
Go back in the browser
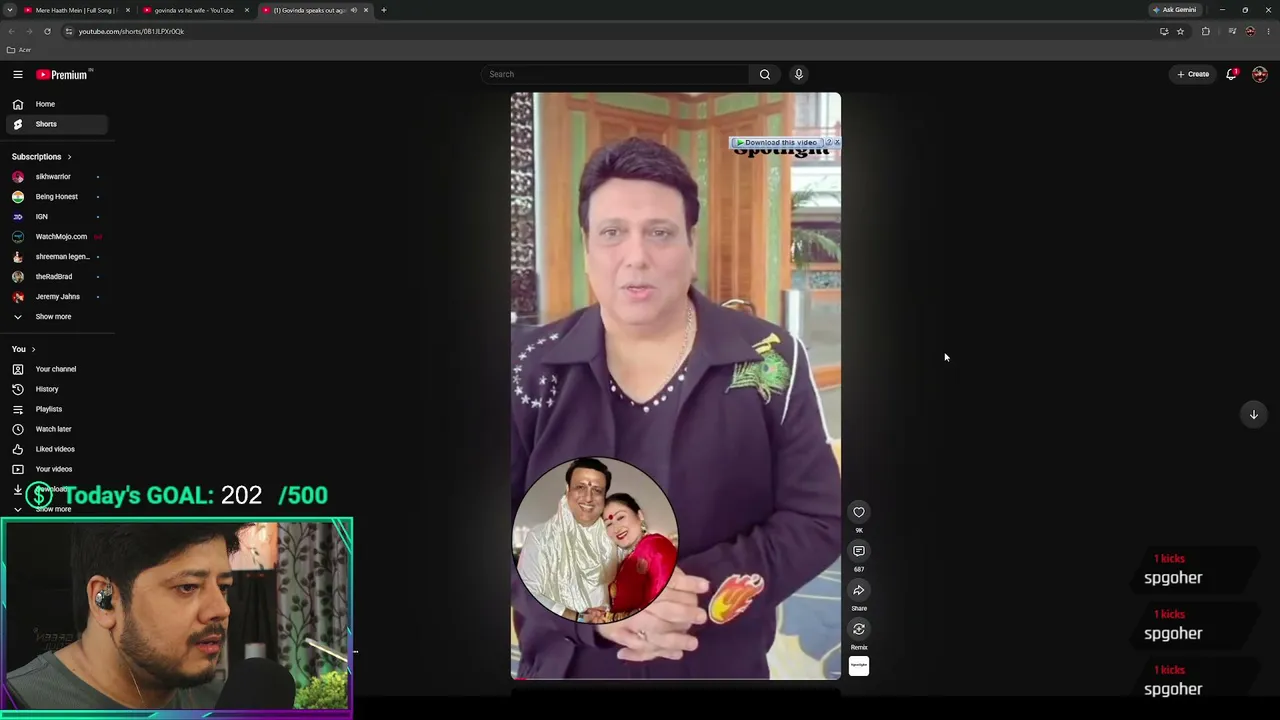pyautogui.click(x=11, y=31)
